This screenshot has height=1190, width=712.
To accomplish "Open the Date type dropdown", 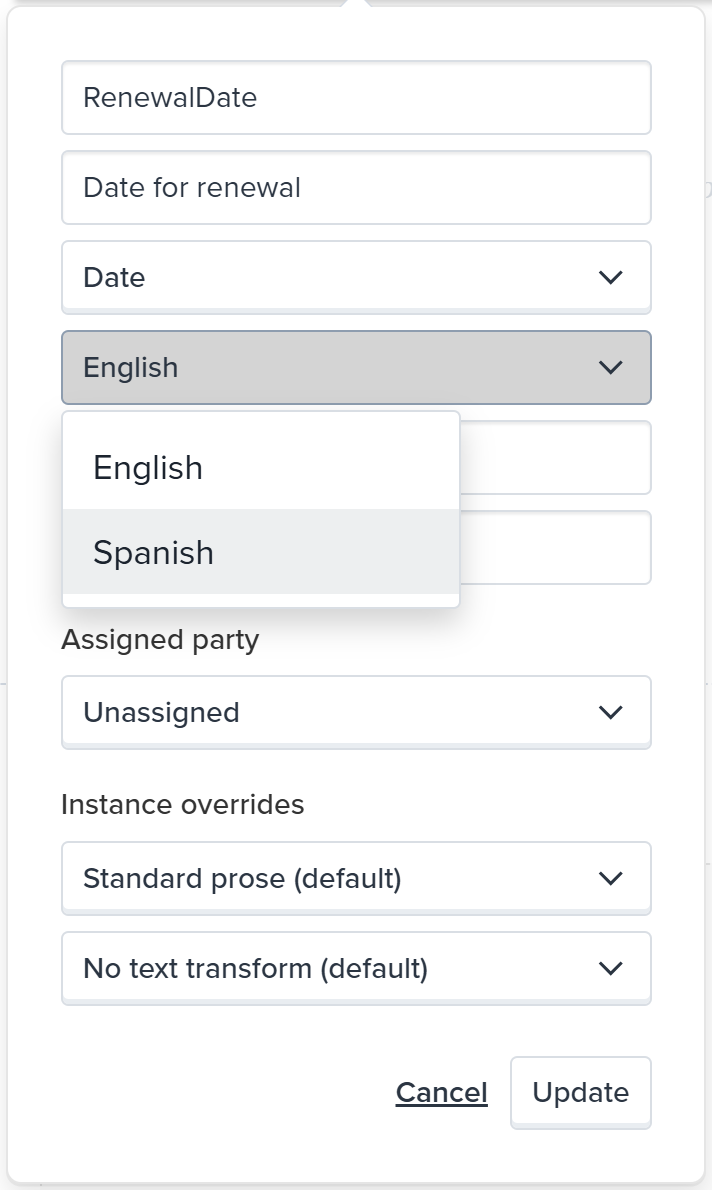I will (356, 277).
